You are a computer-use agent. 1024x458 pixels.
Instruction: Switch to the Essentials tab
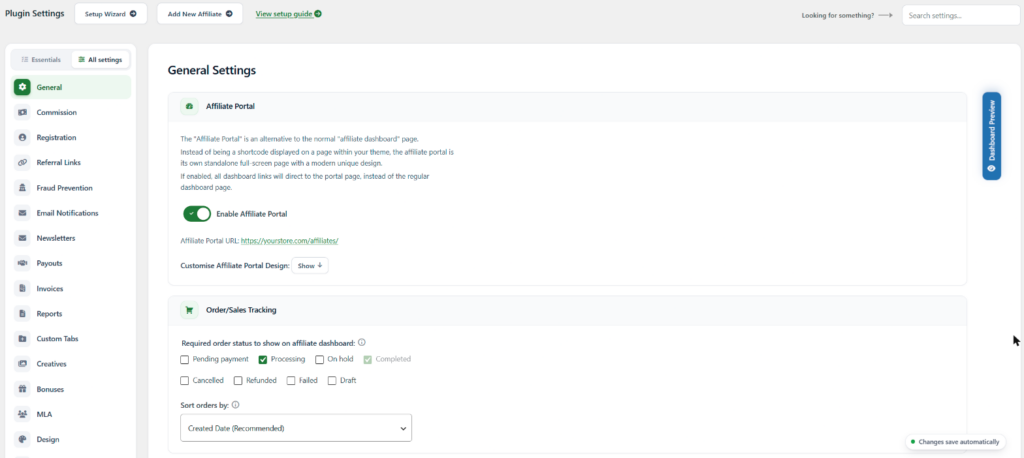tap(41, 59)
